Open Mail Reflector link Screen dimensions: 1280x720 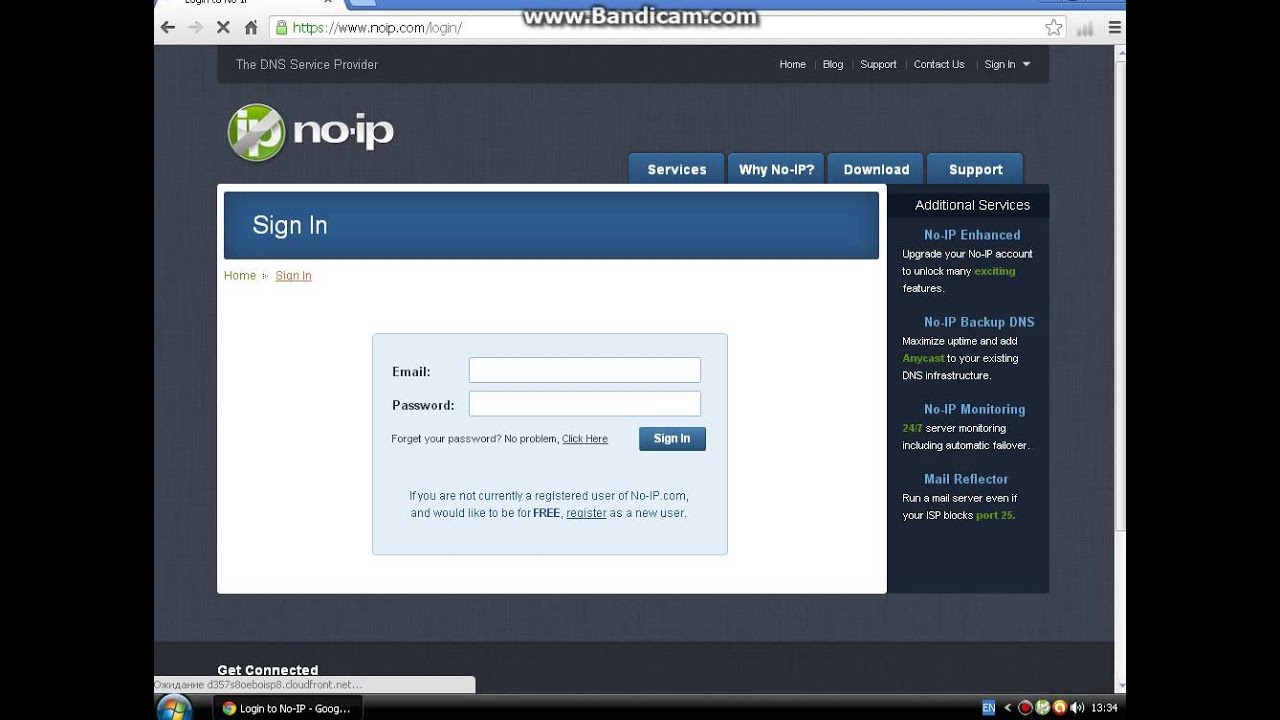coord(966,479)
